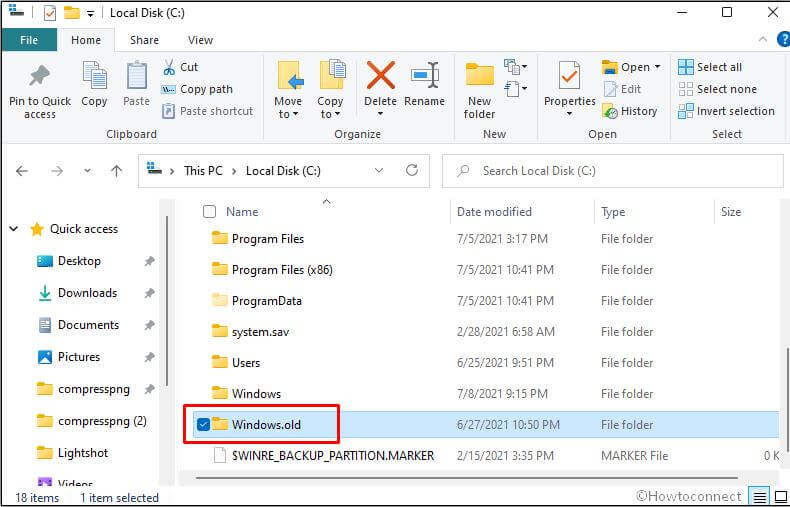Open the dropdown arrow next to Open

(x=657, y=67)
